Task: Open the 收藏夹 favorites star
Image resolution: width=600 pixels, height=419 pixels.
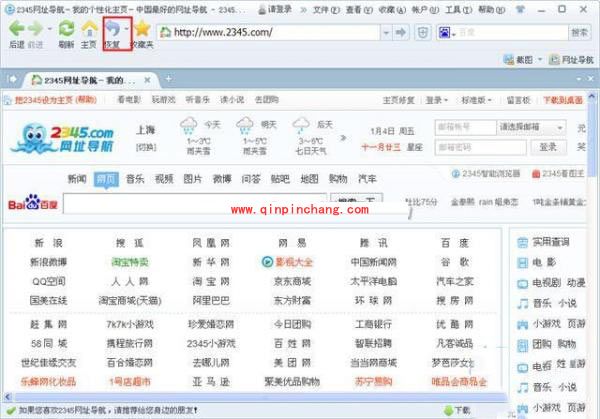Action: point(142,29)
